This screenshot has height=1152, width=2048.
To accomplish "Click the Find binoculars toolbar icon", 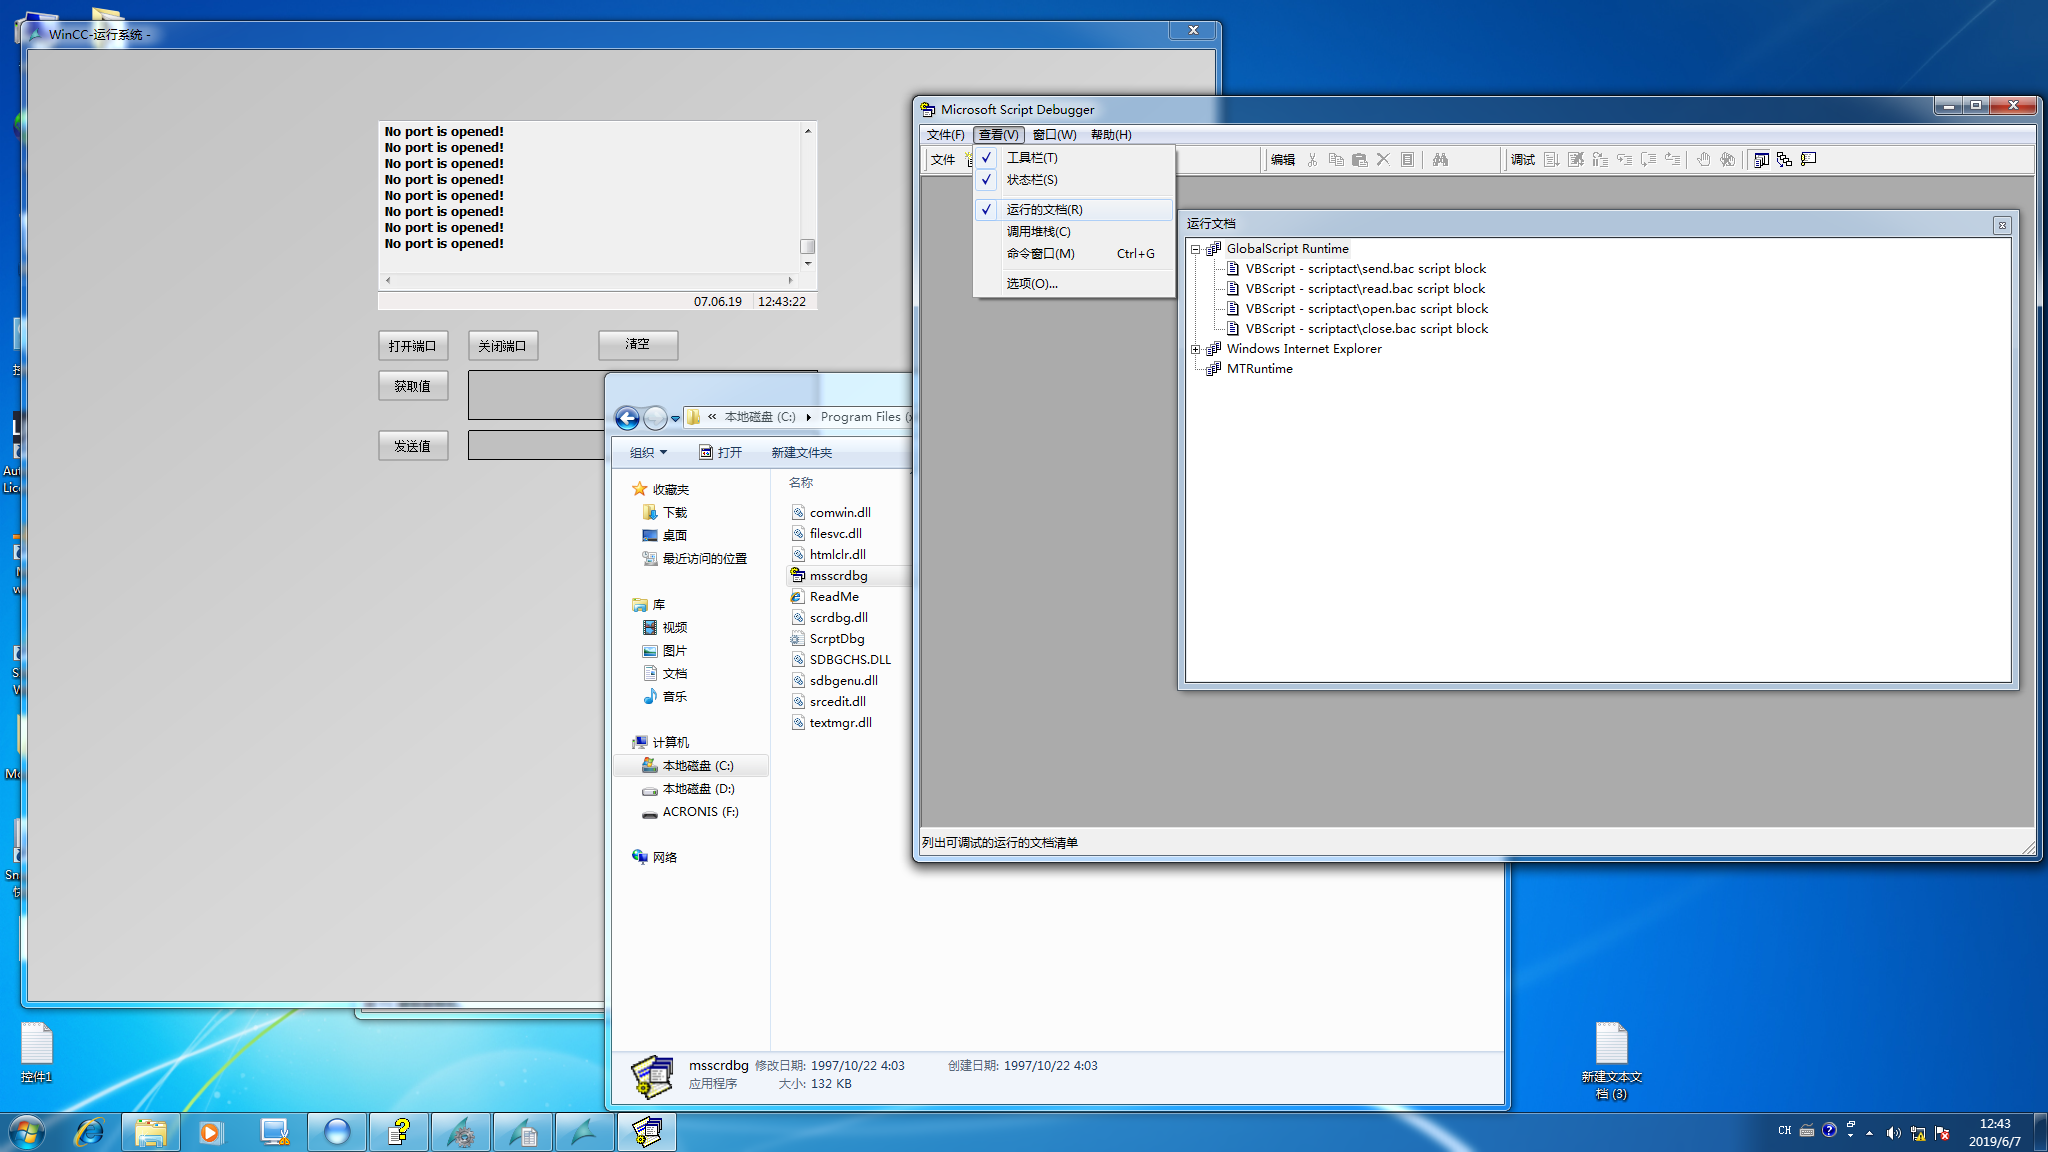I will [1440, 160].
